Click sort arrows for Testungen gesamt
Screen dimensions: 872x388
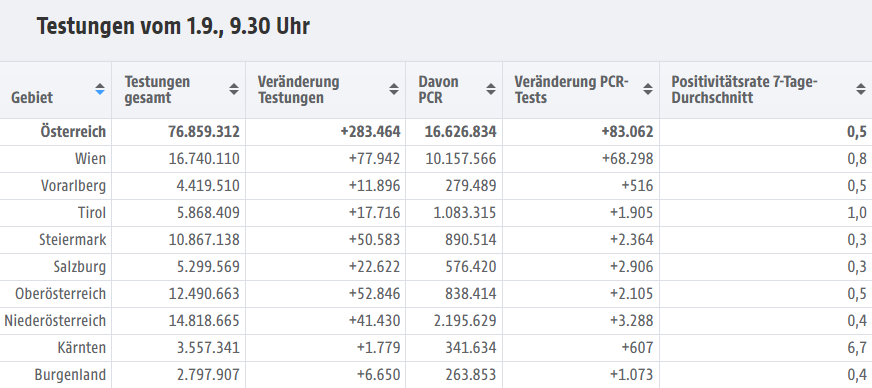234,89
